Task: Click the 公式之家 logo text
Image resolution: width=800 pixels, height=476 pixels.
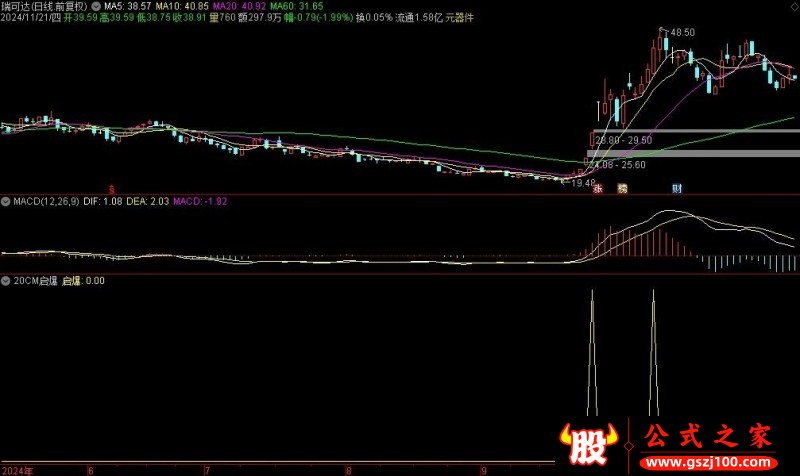Action: (x=708, y=437)
